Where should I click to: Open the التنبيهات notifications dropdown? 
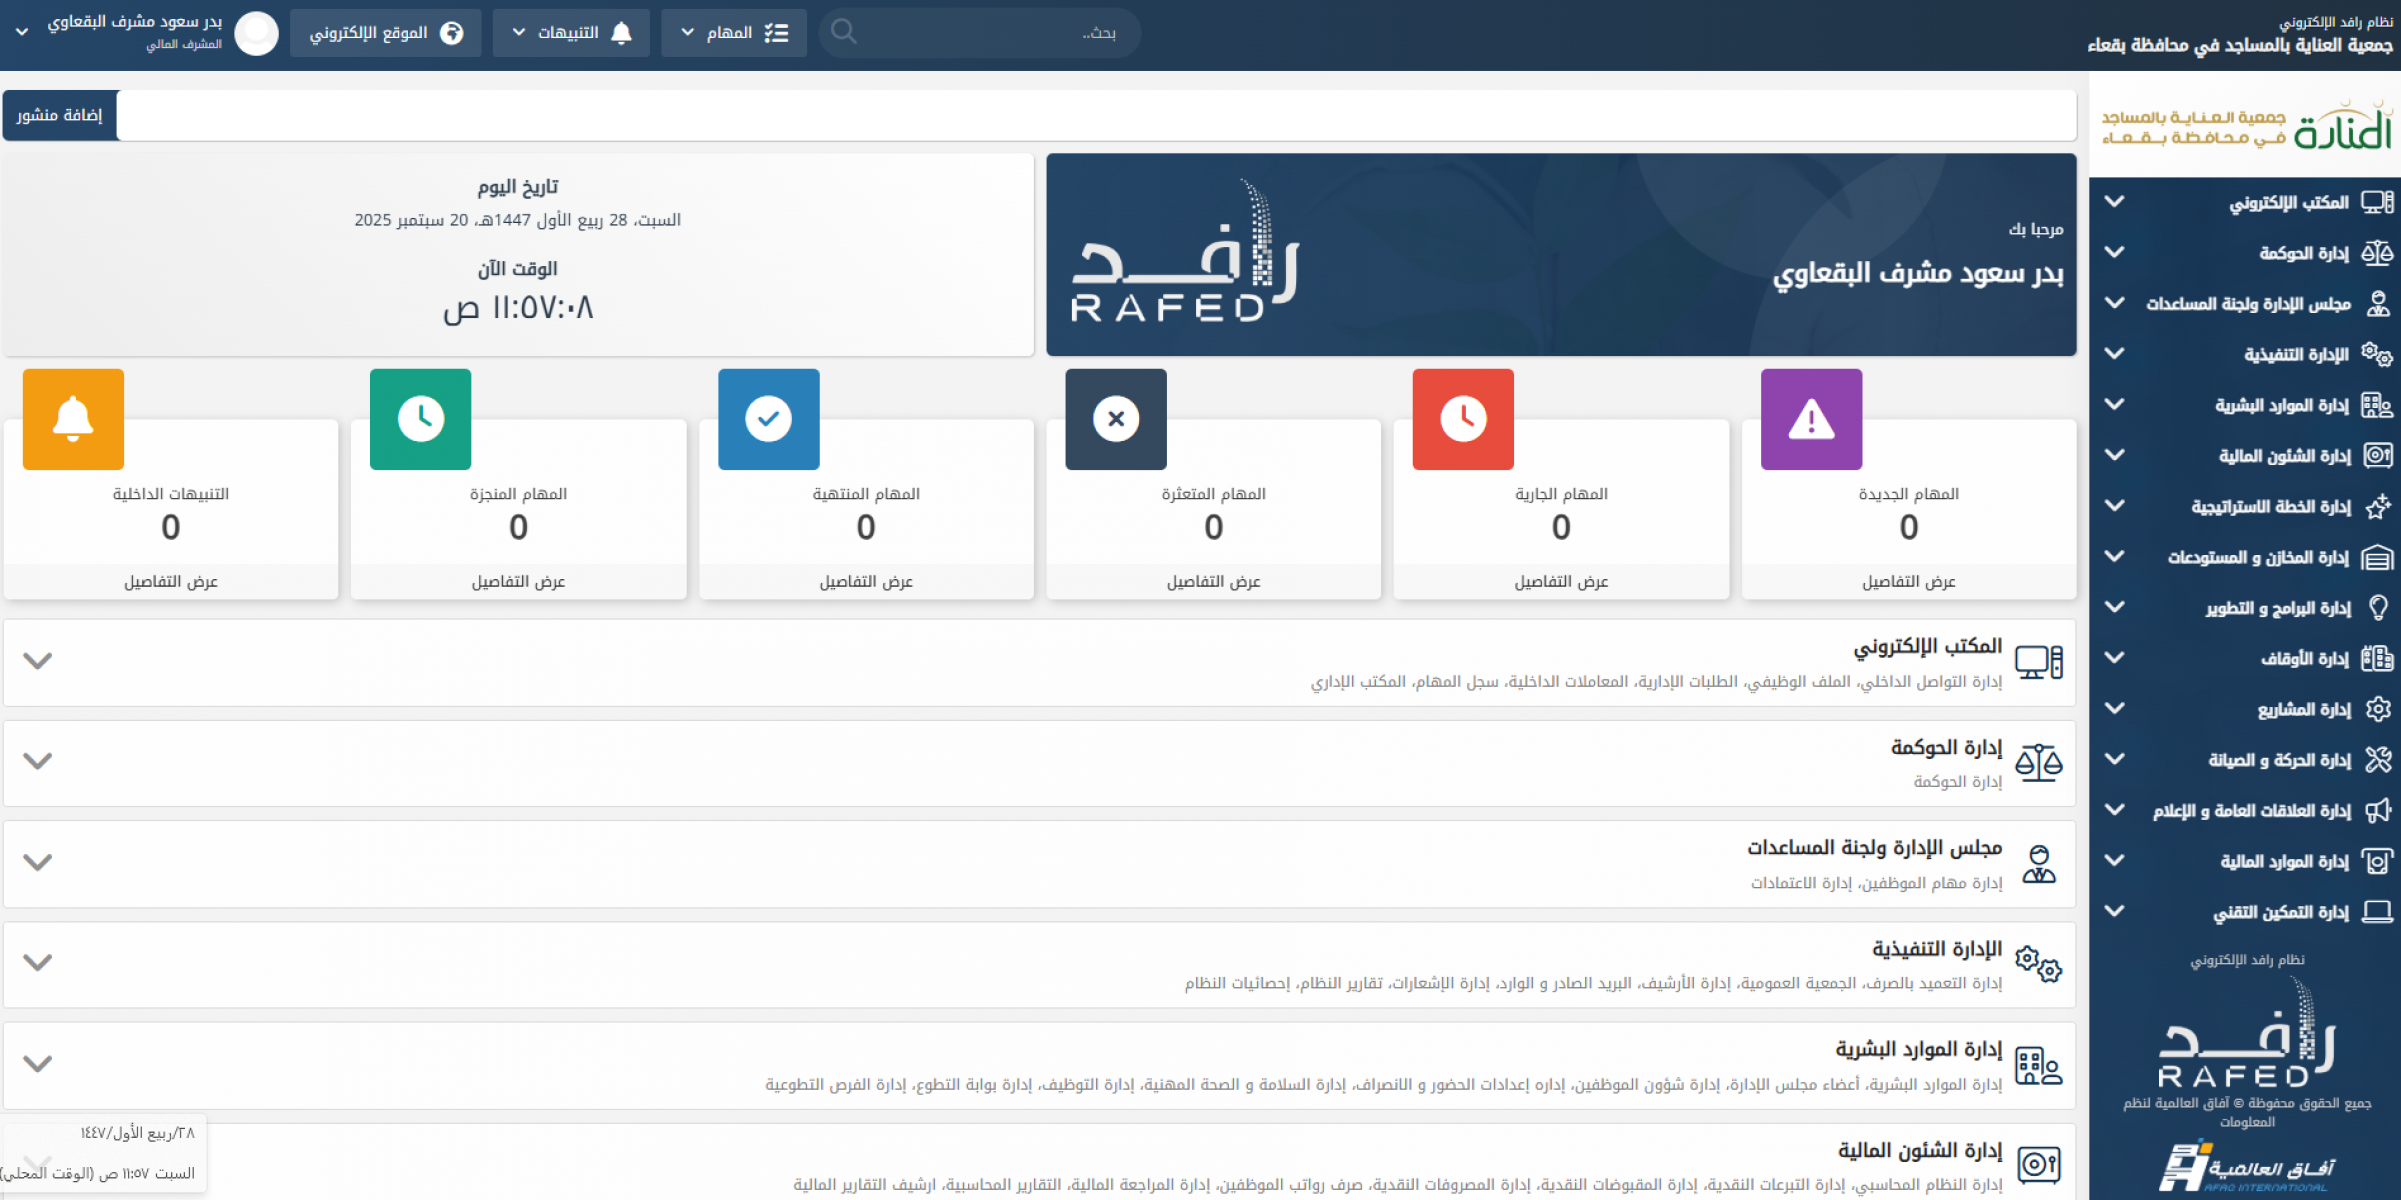[571, 33]
